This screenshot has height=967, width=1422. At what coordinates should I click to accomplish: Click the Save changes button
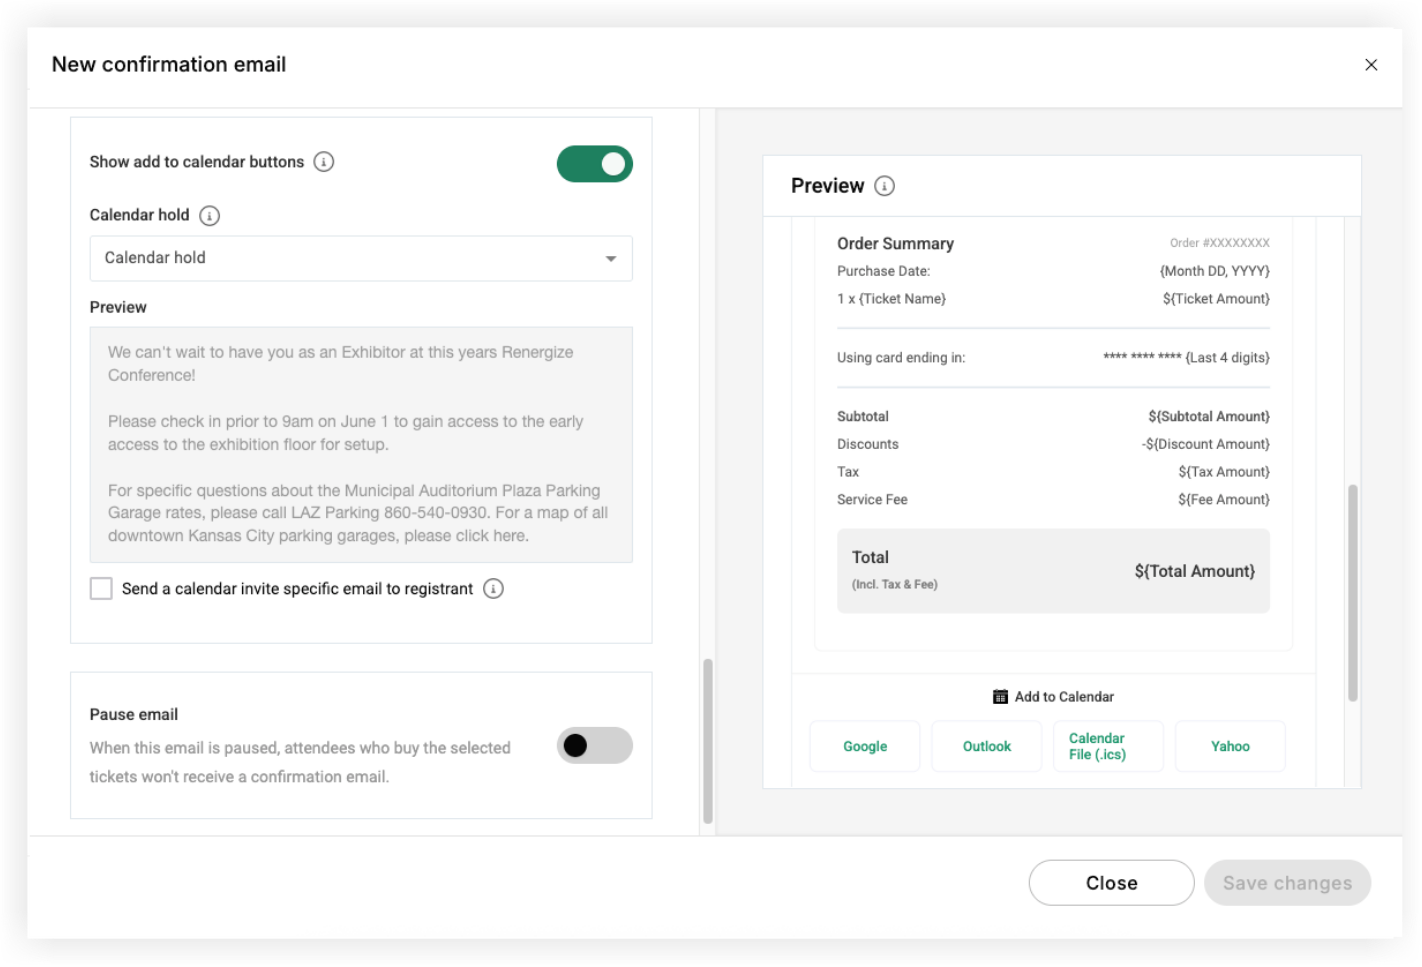point(1287,883)
